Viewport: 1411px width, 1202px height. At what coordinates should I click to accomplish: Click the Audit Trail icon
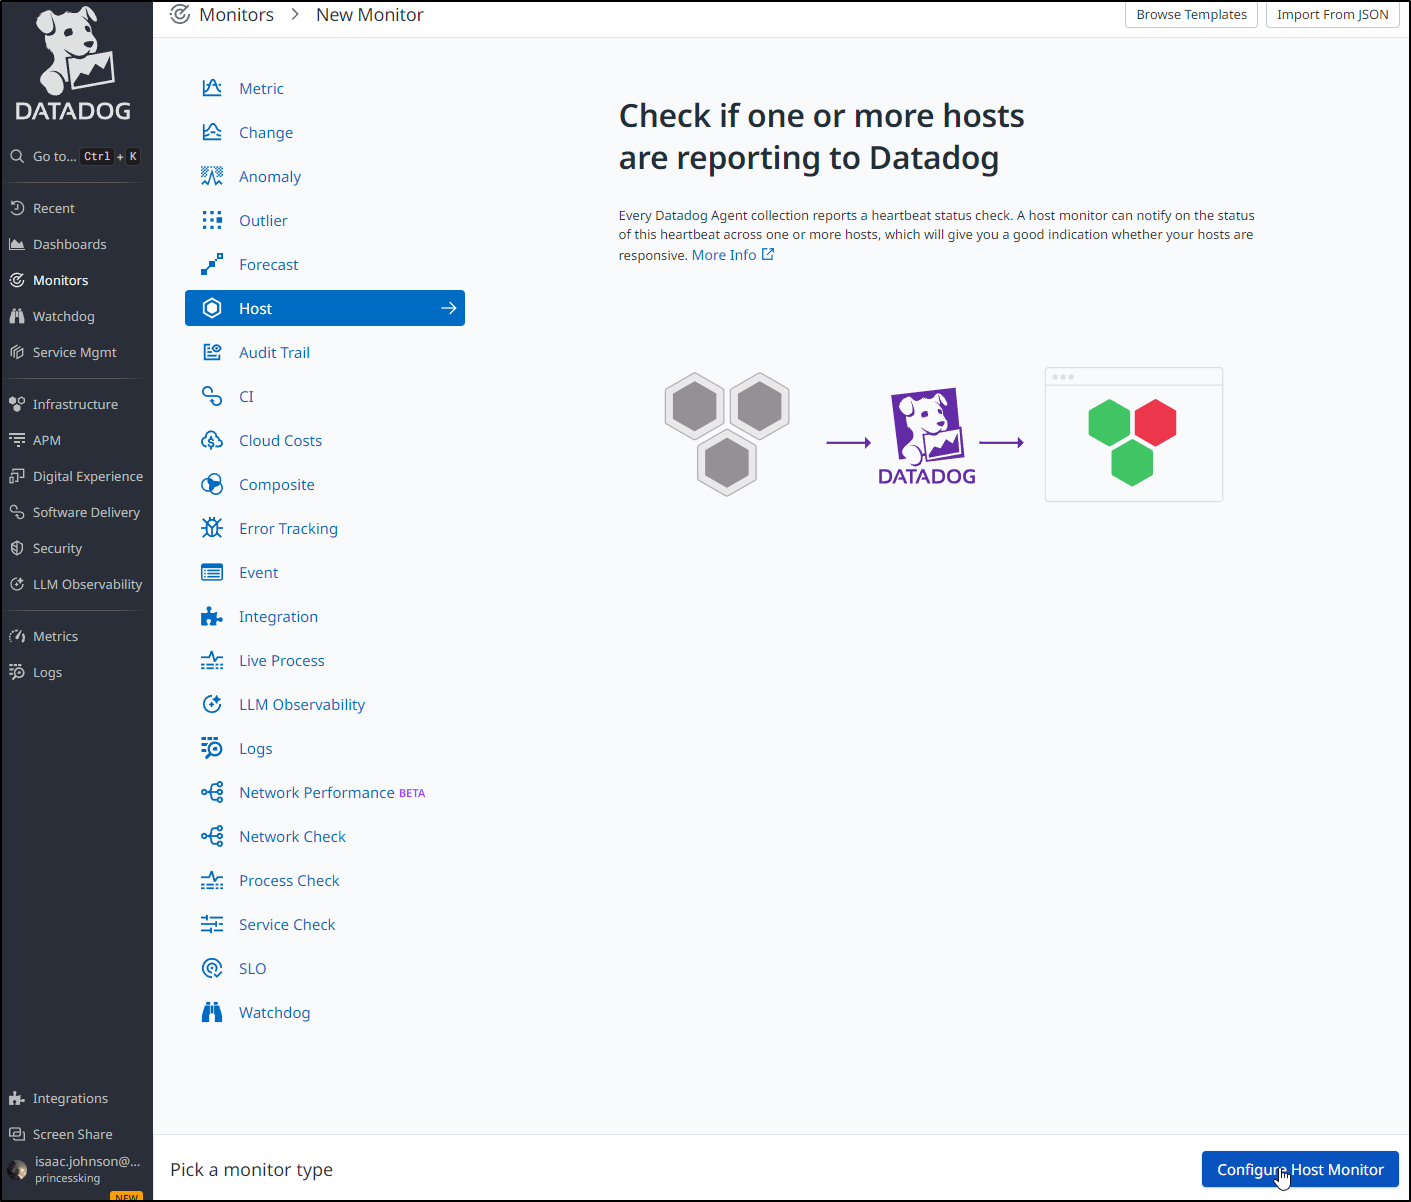212,352
